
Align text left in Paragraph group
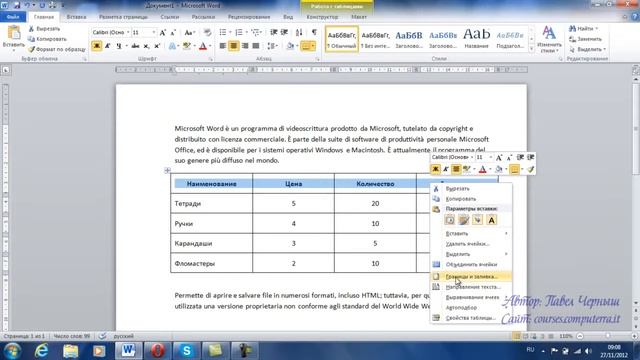coord(223,46)
